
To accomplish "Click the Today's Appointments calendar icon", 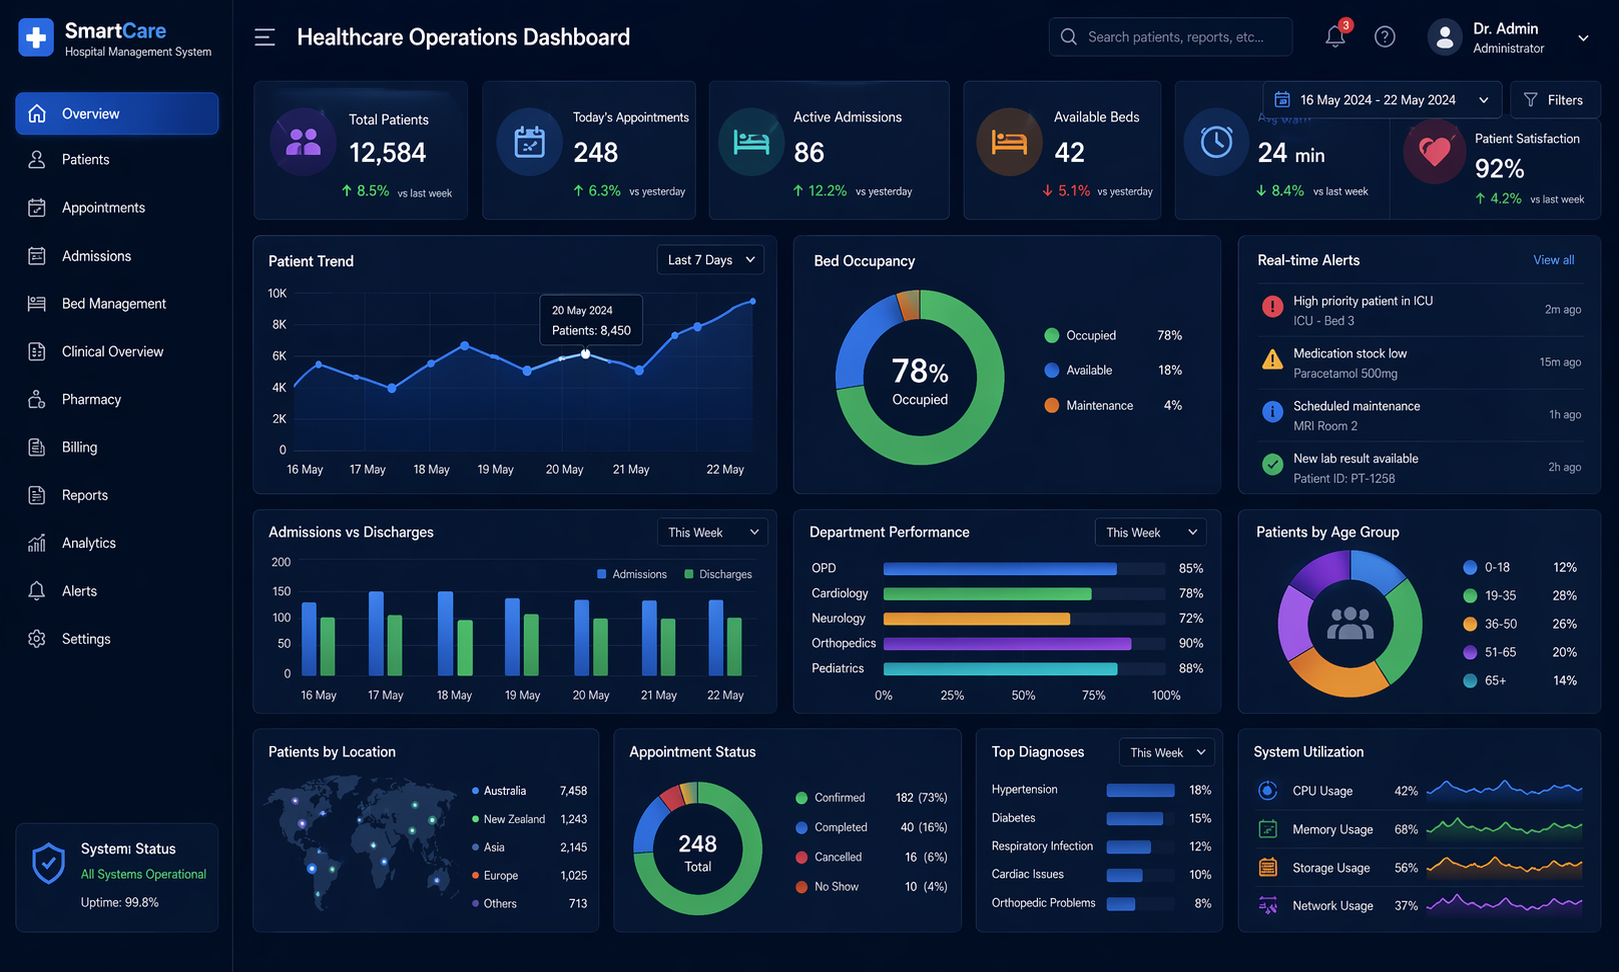I will pos(529,142).
